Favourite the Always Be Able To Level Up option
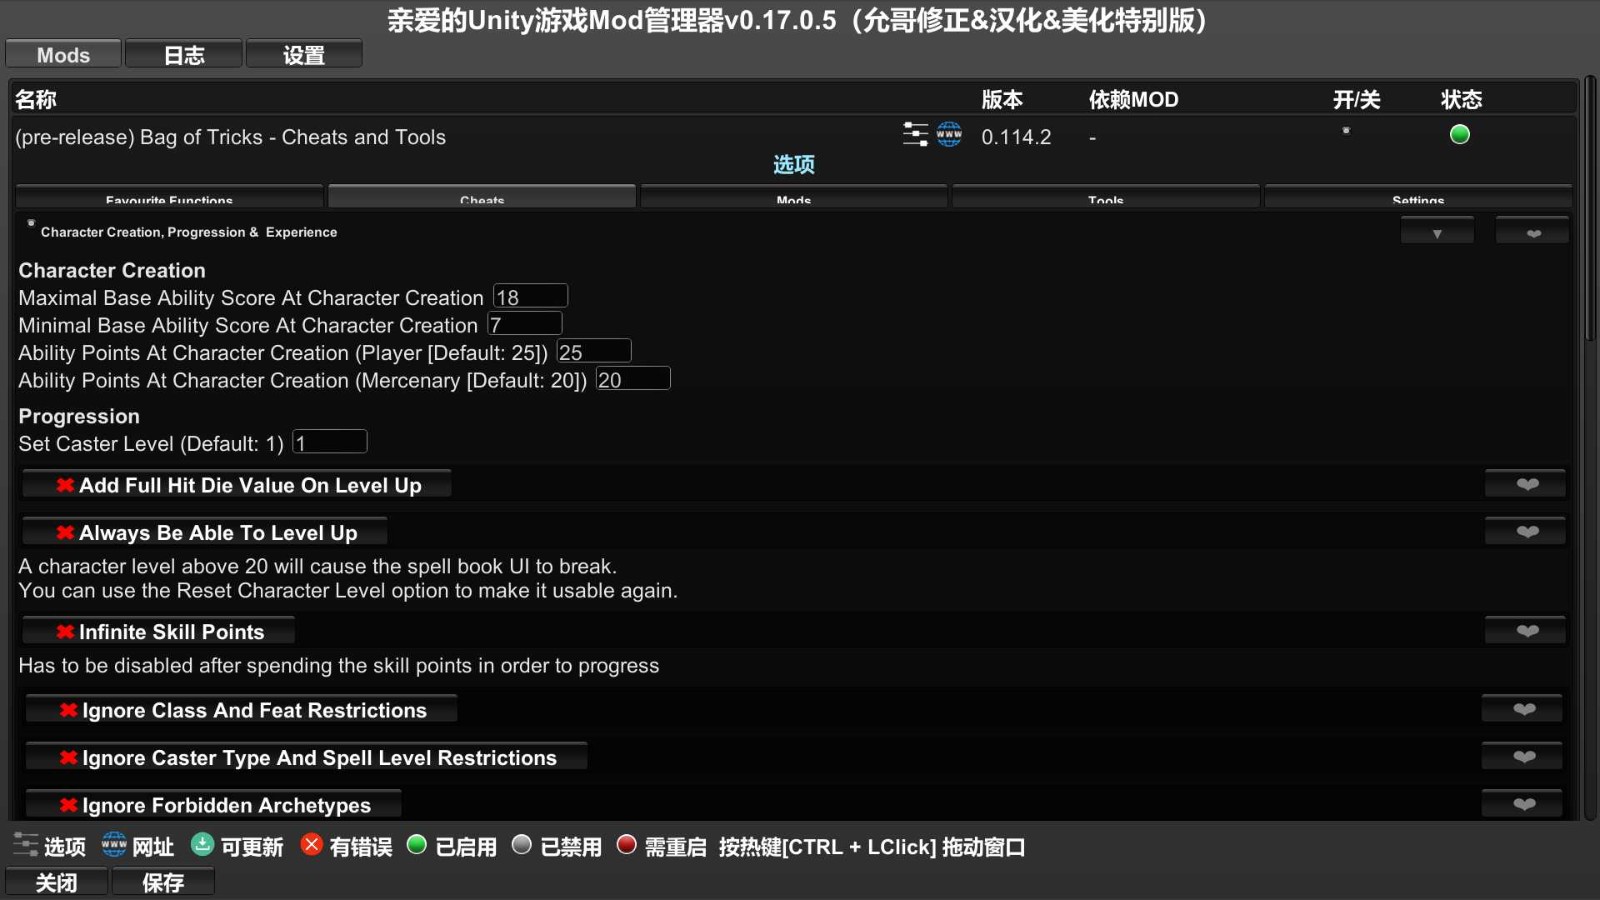 pyautogui.click(x=1526, y=532)
